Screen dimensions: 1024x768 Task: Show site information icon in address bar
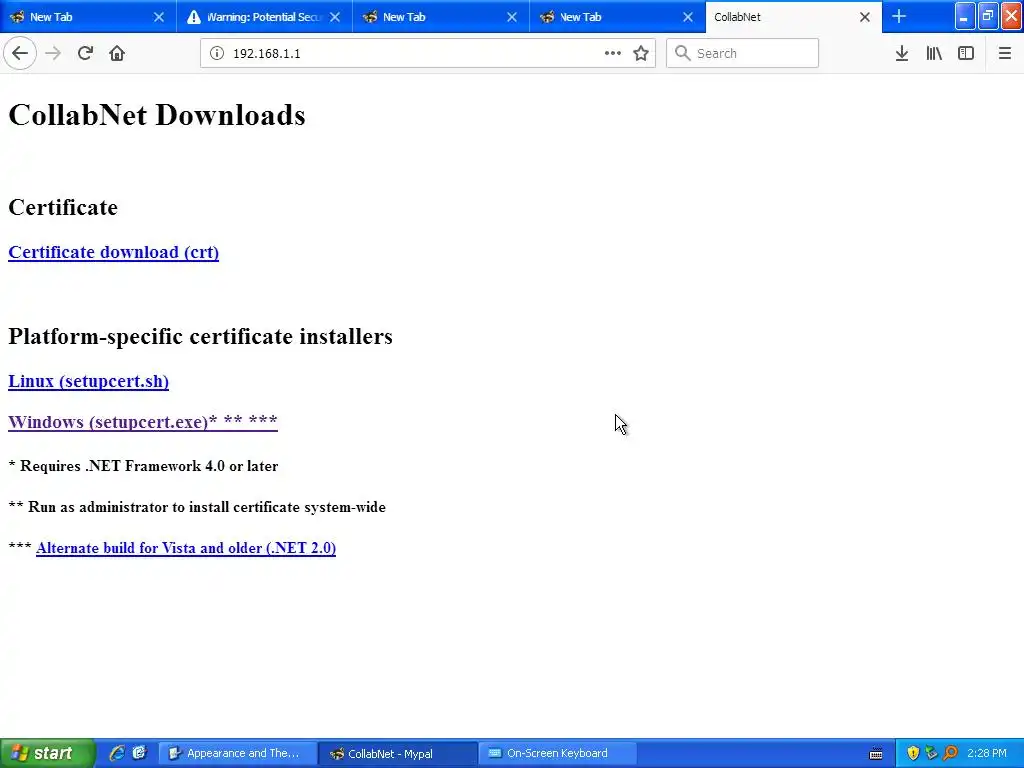pyautogui.click(x=216, y=53)
